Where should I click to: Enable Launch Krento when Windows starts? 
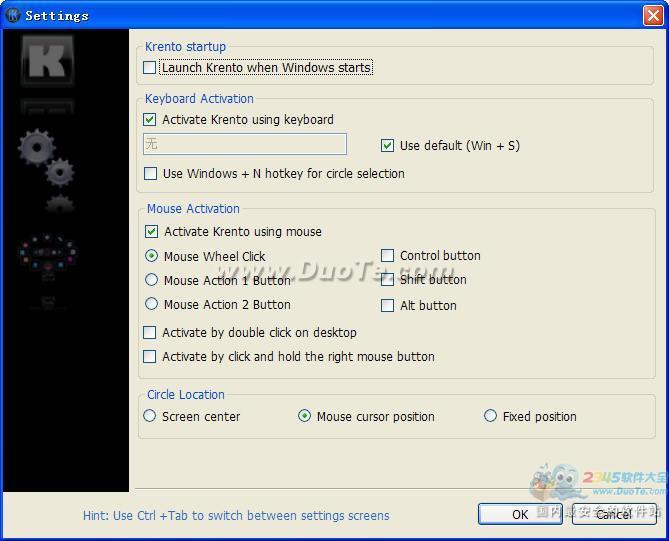point(150,68)
